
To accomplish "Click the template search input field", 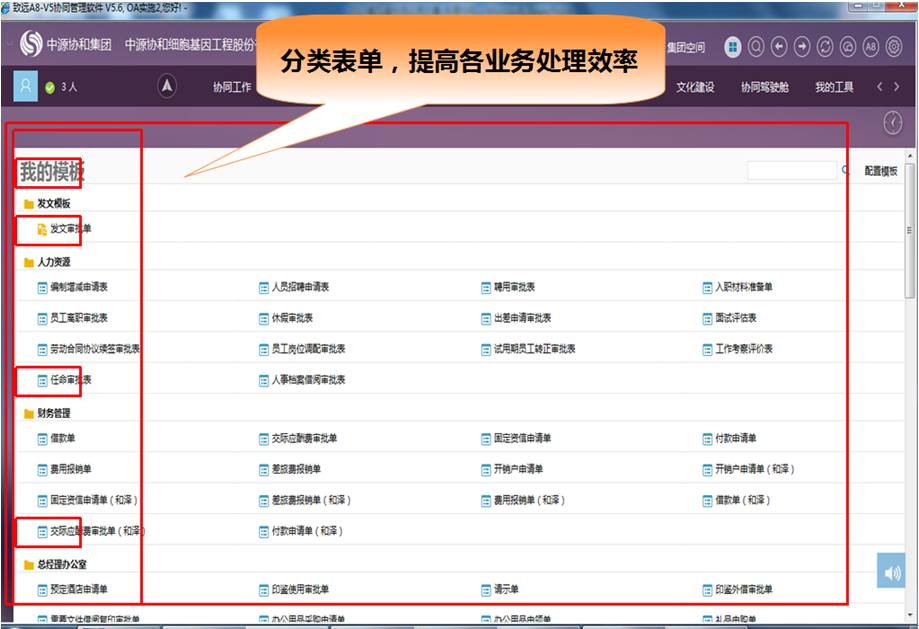I will (791, 171).
